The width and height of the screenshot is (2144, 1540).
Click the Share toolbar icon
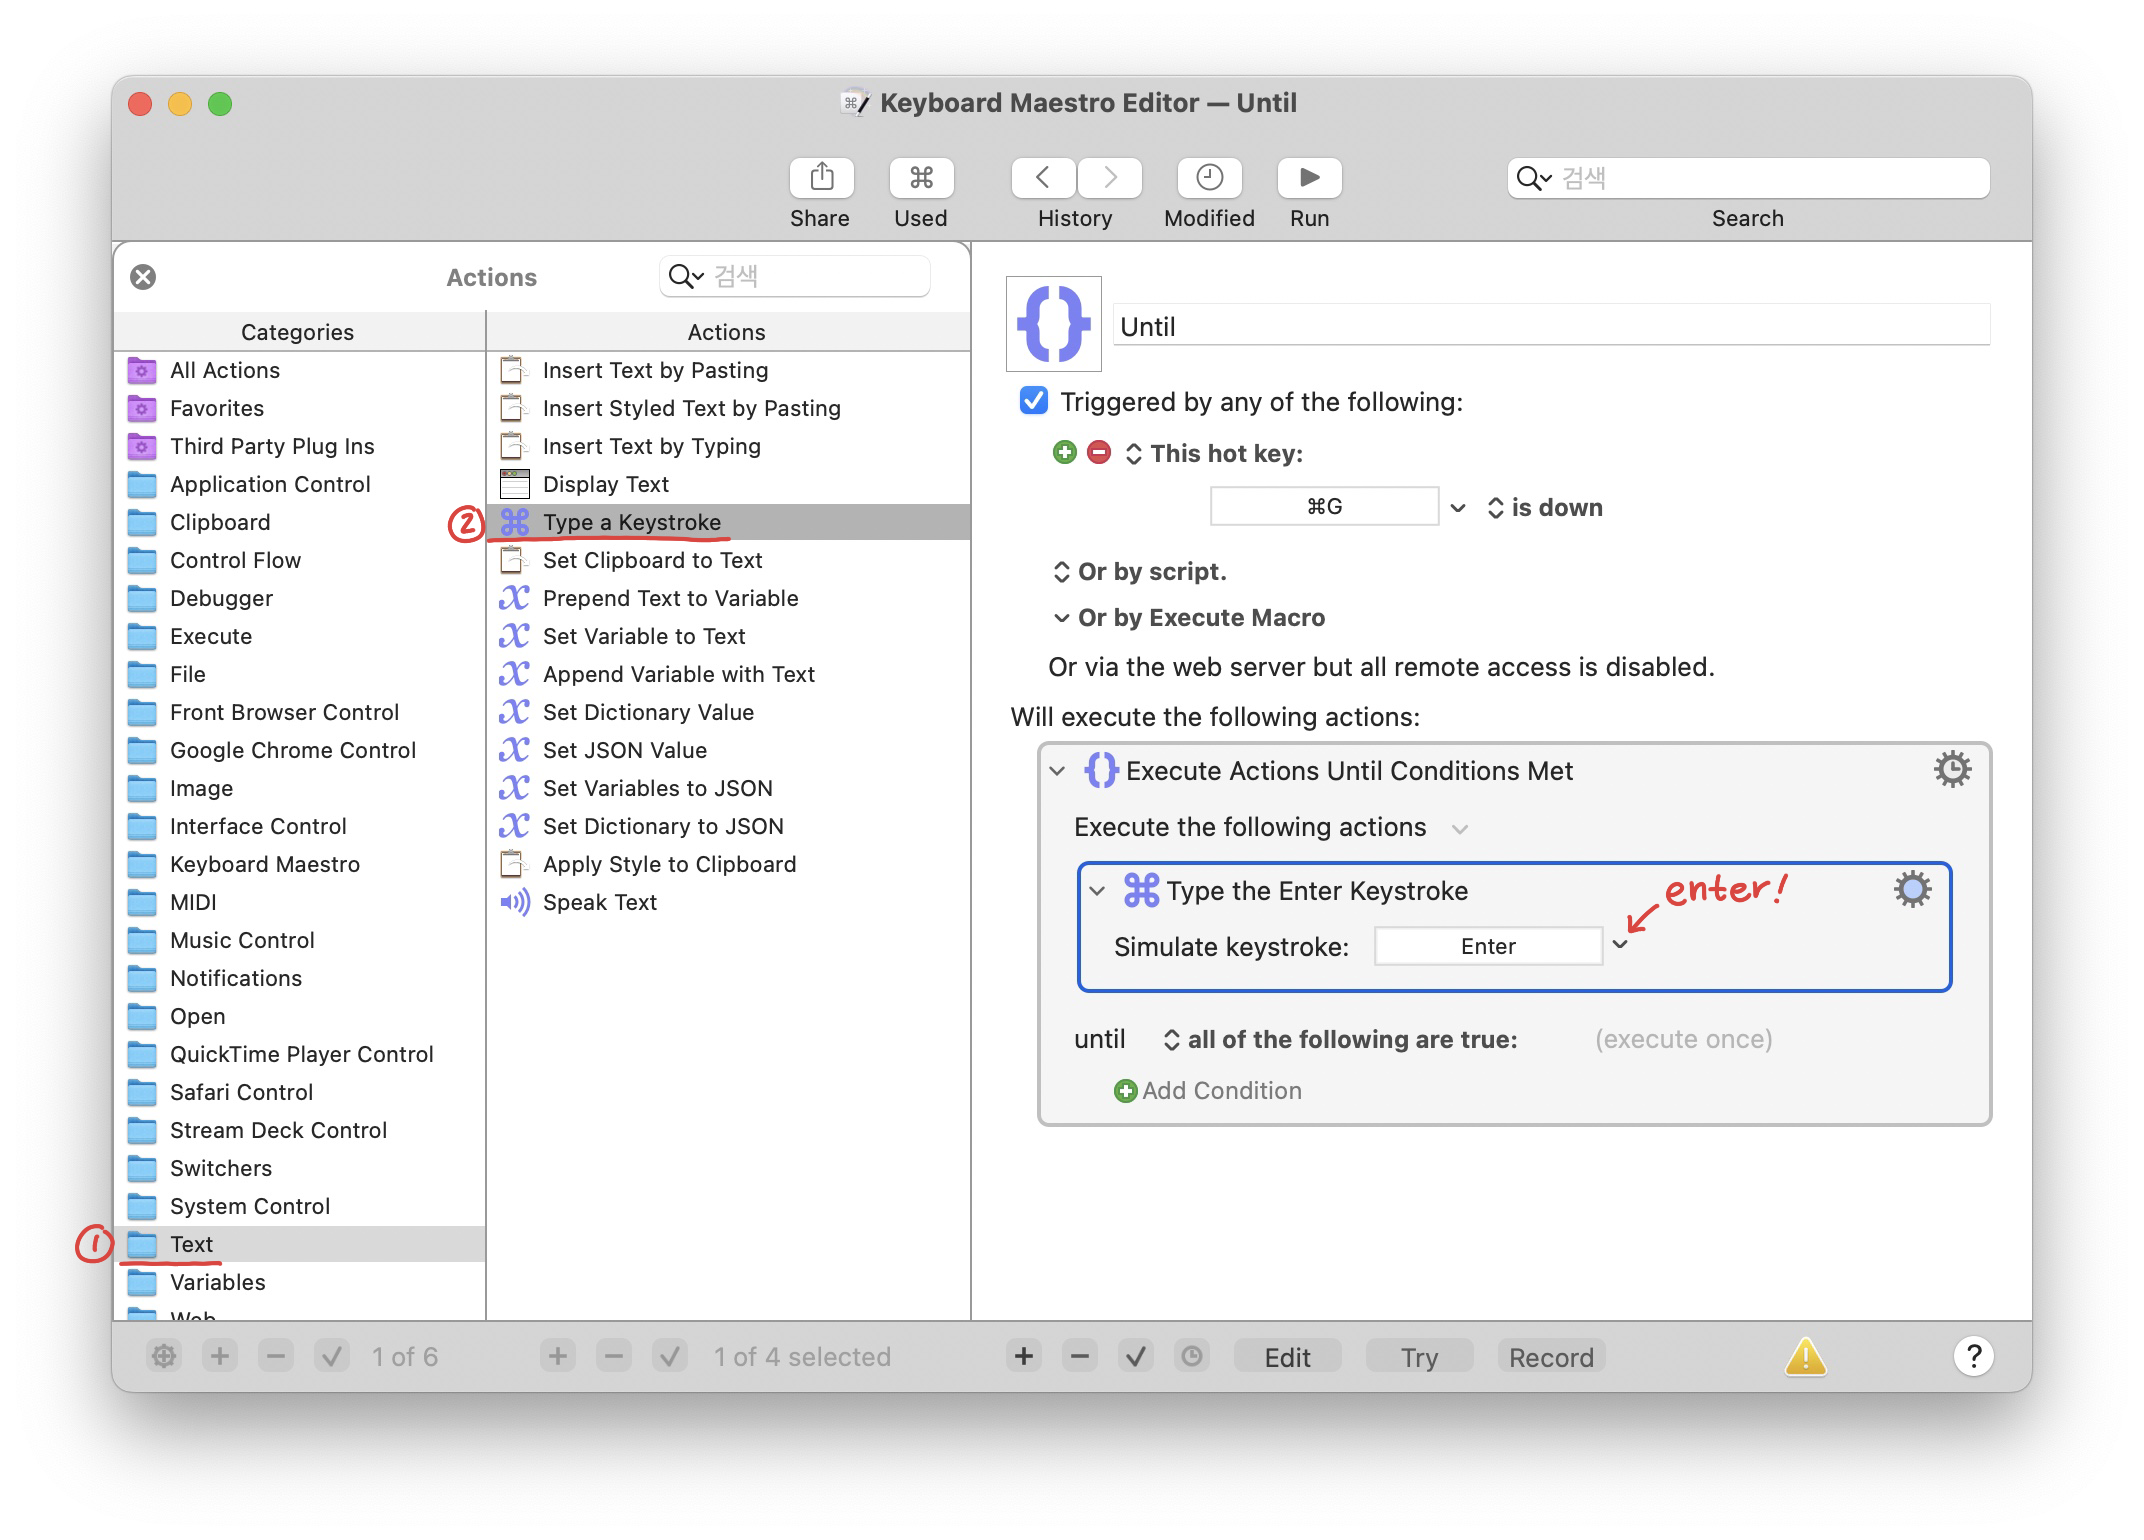(x=821, y=178)
